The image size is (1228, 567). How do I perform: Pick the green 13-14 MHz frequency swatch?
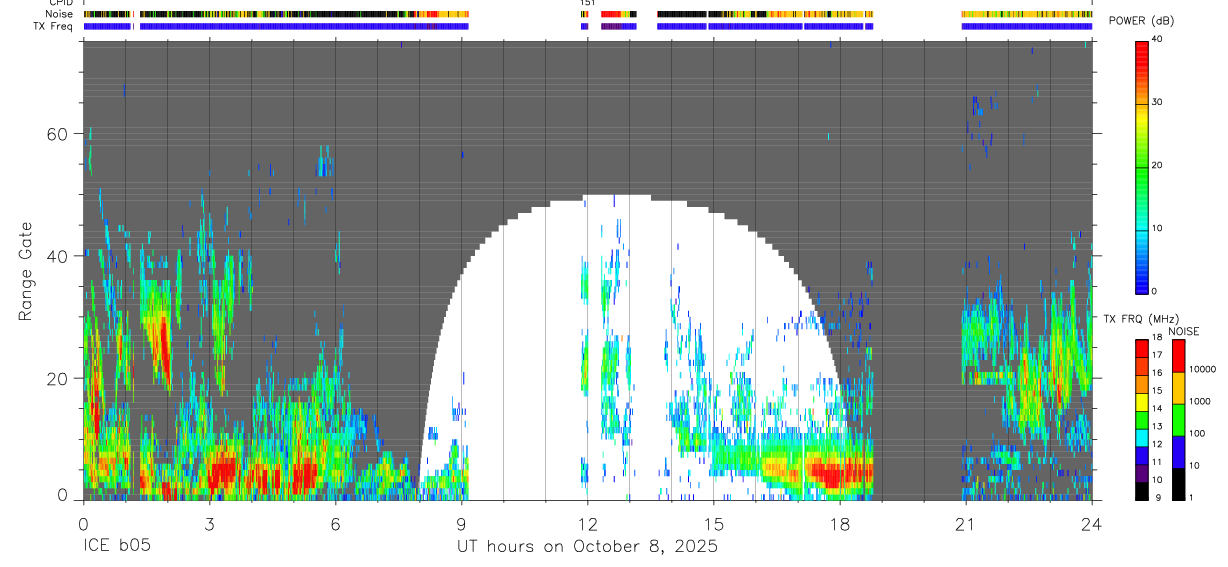[x=1142, y=419]
